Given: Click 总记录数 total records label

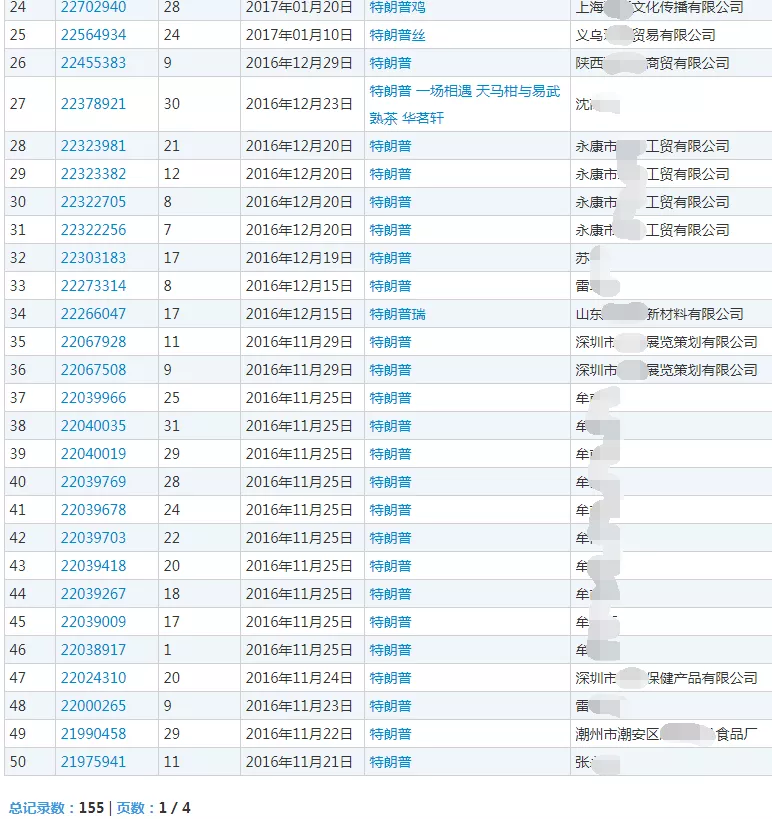Looking at the screenshot, I should point(38,808).
